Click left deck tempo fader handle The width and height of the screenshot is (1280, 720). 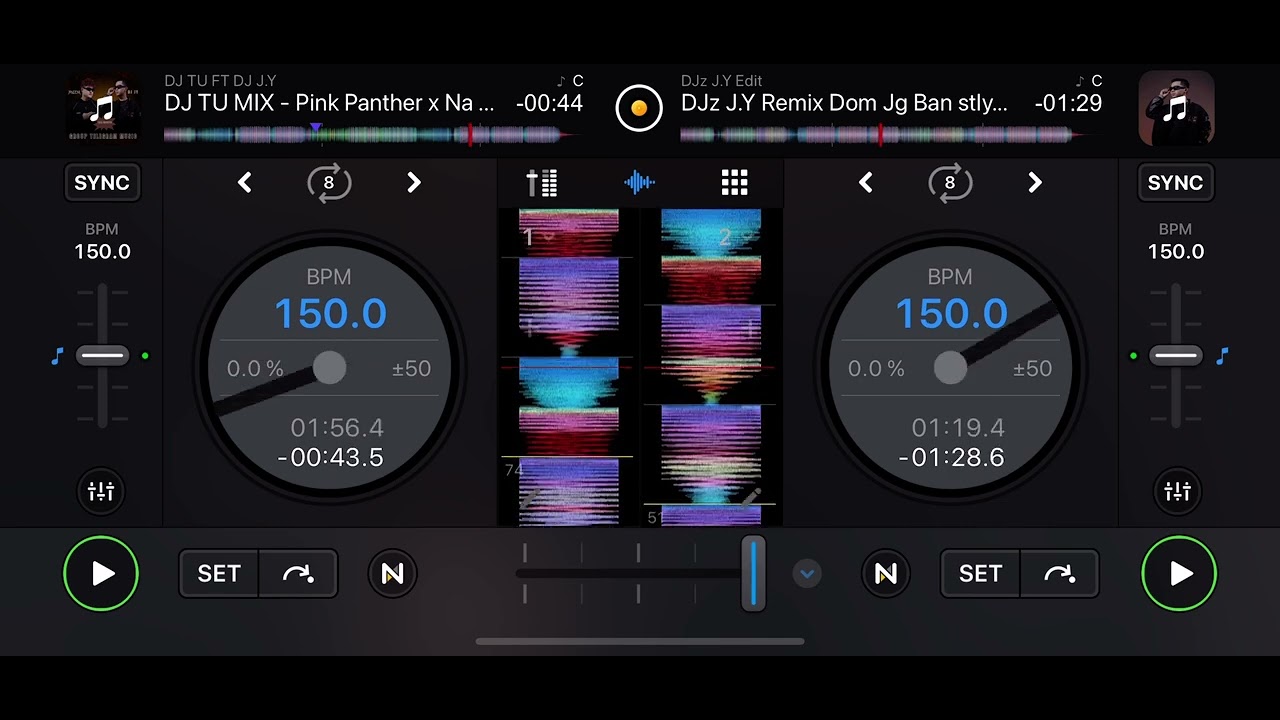[x=102, y=356]
